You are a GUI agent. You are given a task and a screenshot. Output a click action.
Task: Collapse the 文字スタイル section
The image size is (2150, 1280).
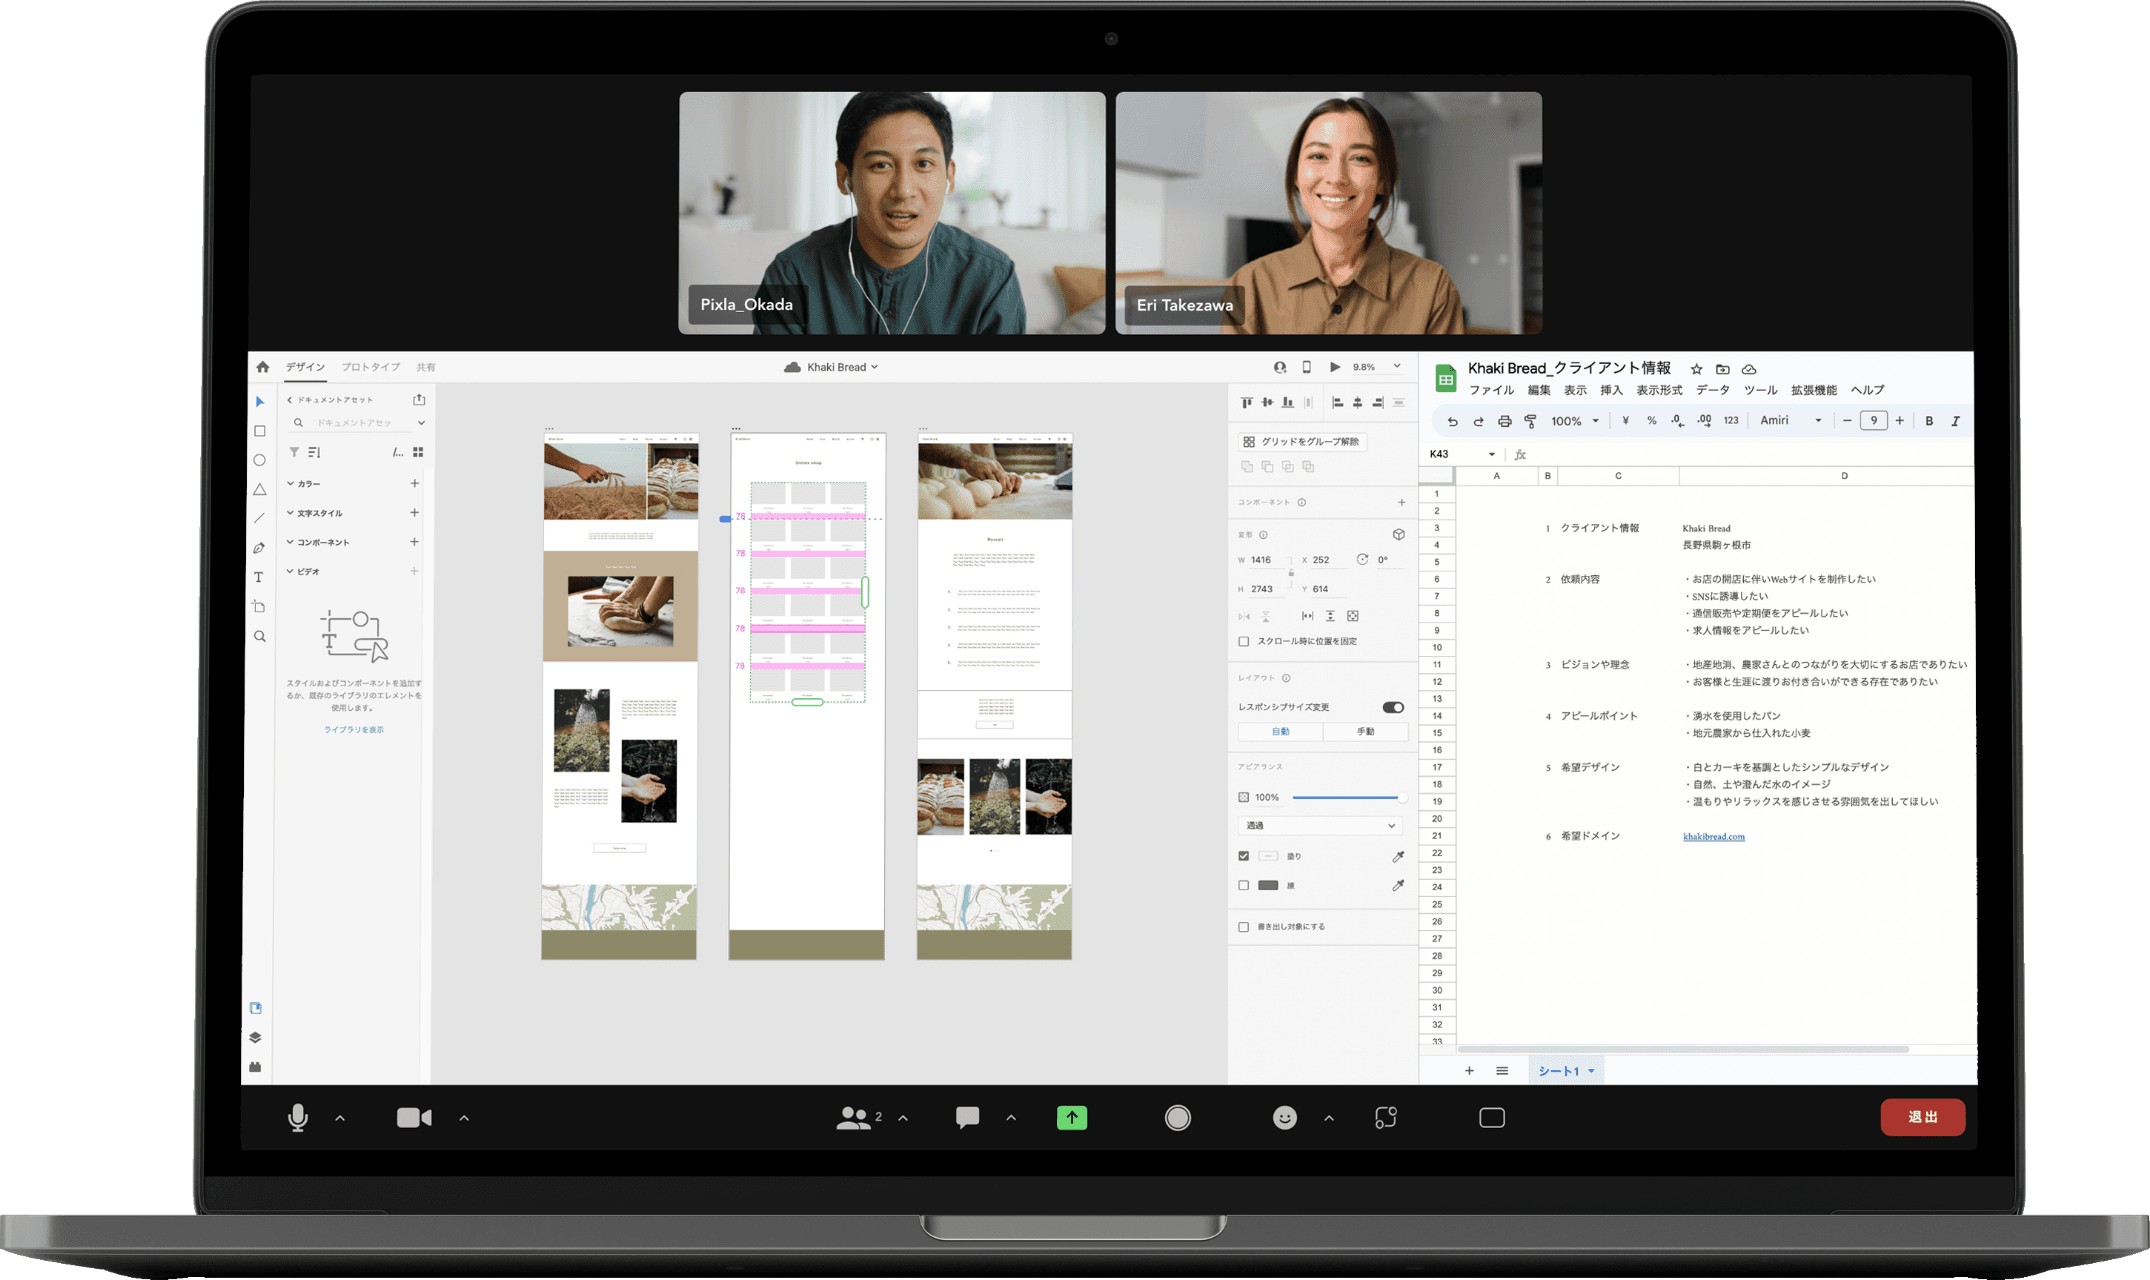click(x=291, y=513)
